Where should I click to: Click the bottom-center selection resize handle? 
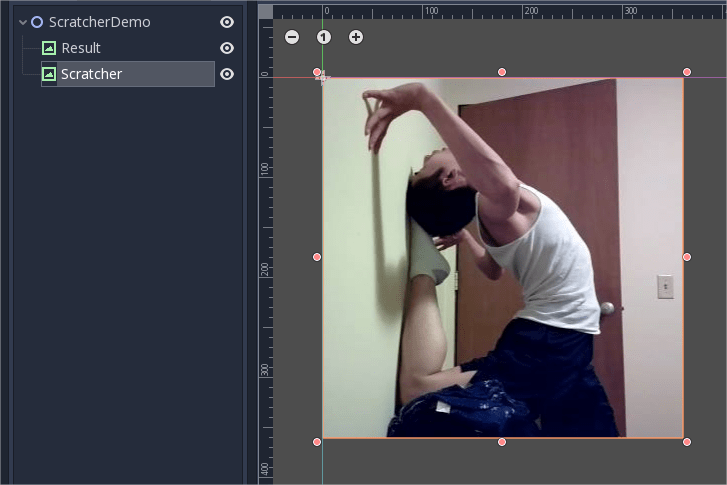pyautogui.click(x=502, y=442)
